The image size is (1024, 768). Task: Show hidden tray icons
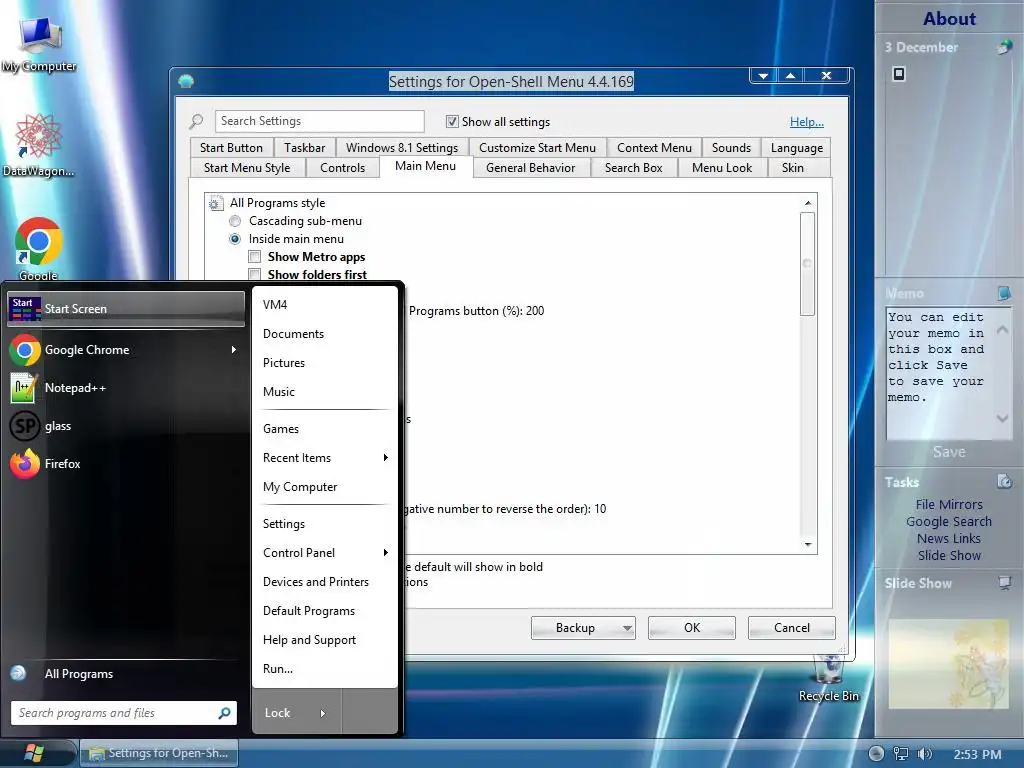click(x=876, y=754)
